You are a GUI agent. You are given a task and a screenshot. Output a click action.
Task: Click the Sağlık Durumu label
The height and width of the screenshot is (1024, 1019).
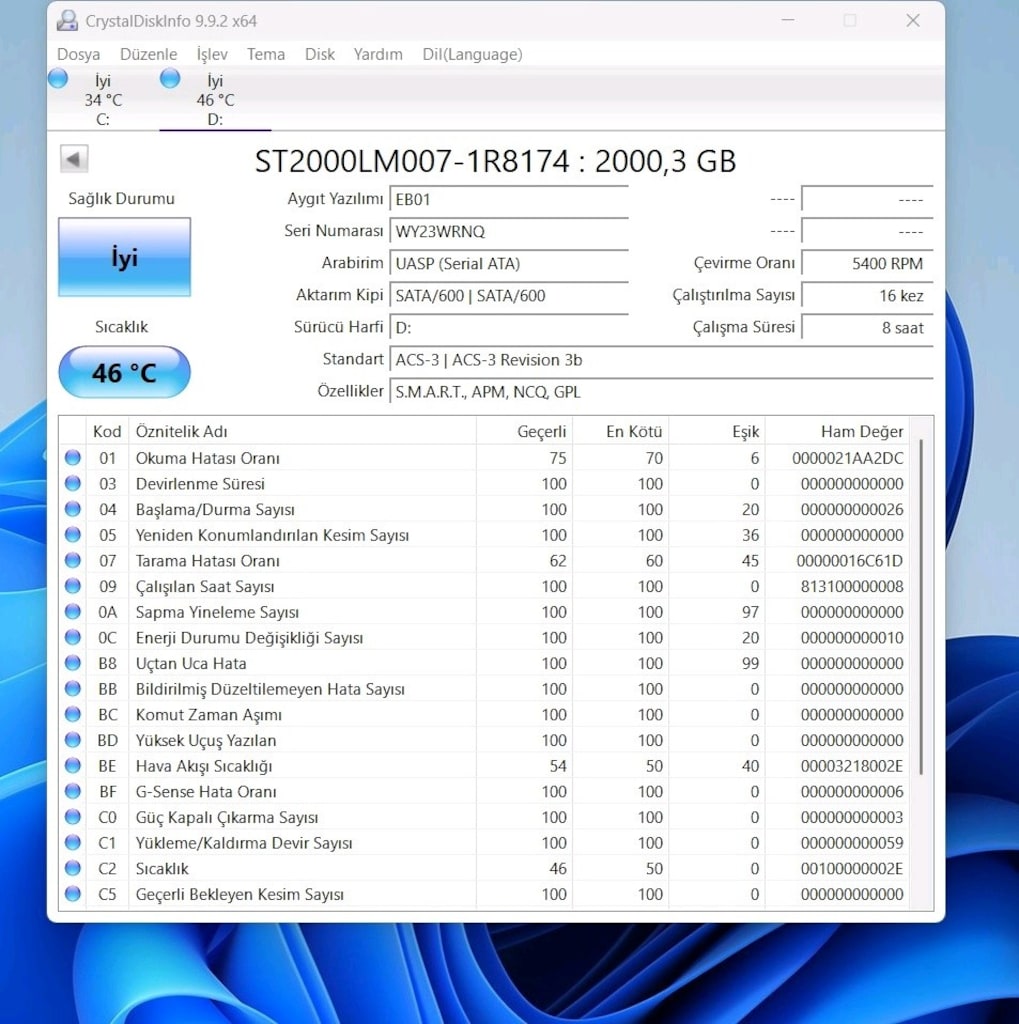coord(121,199)
